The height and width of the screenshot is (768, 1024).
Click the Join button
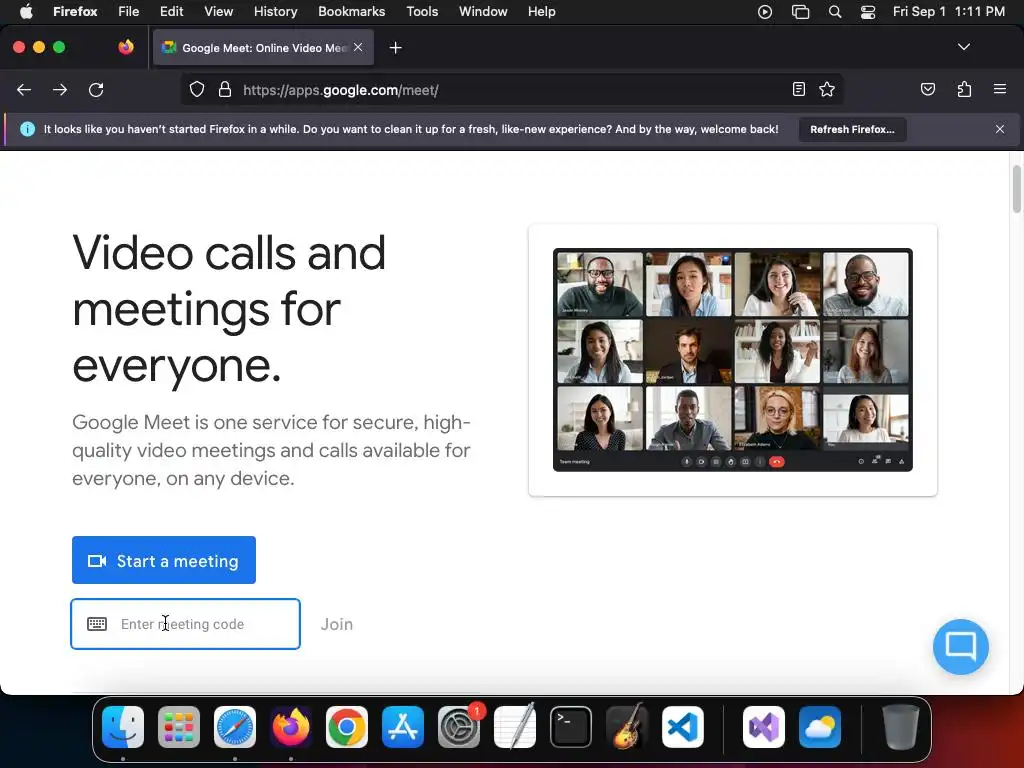pyautogui.click(x=336, y=624)
